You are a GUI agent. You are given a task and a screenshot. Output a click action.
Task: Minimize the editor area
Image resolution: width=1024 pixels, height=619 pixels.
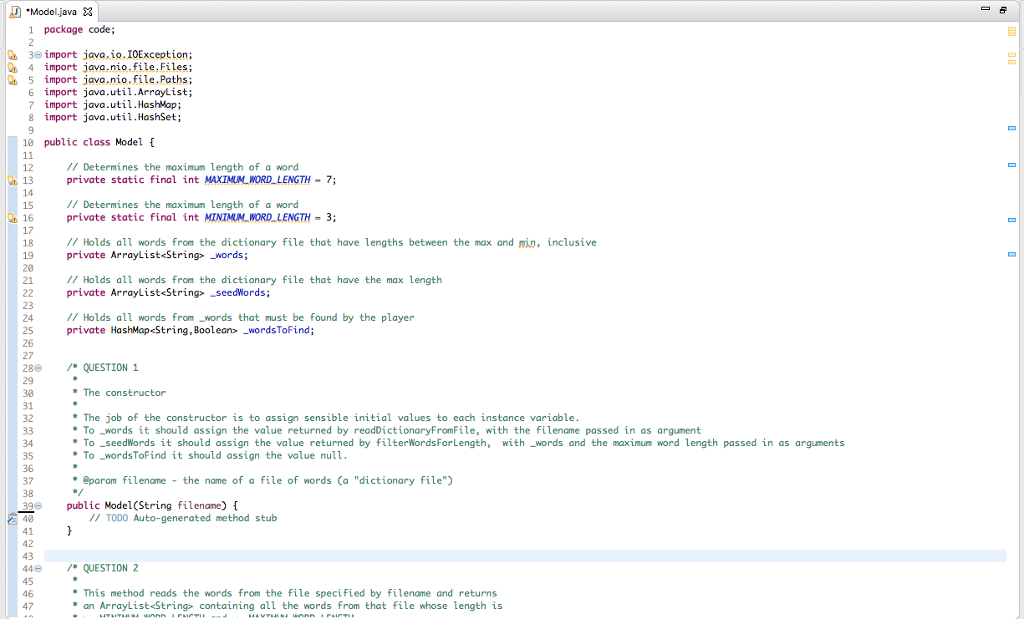click(984, 8)
